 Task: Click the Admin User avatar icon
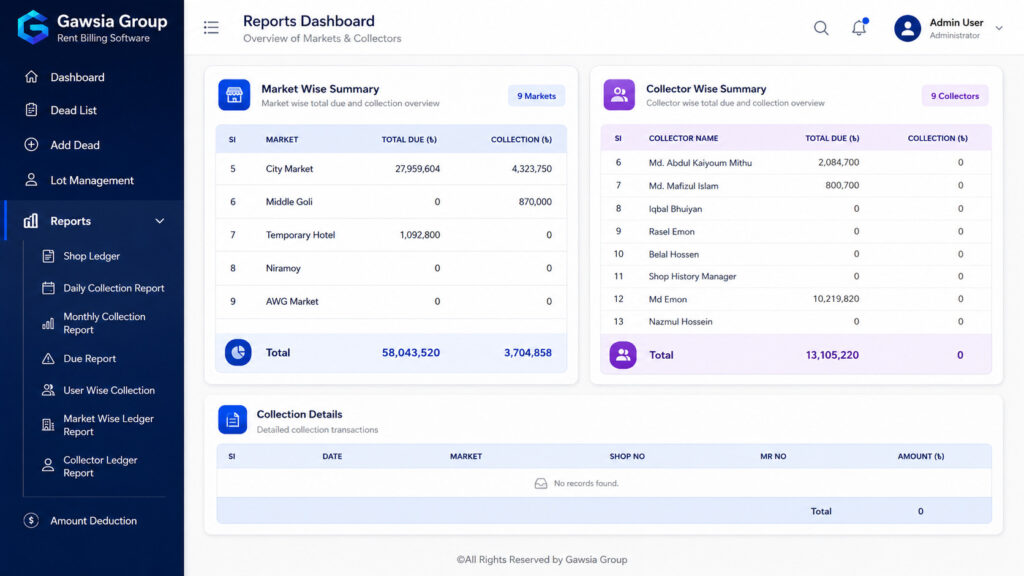pos(907,28)
